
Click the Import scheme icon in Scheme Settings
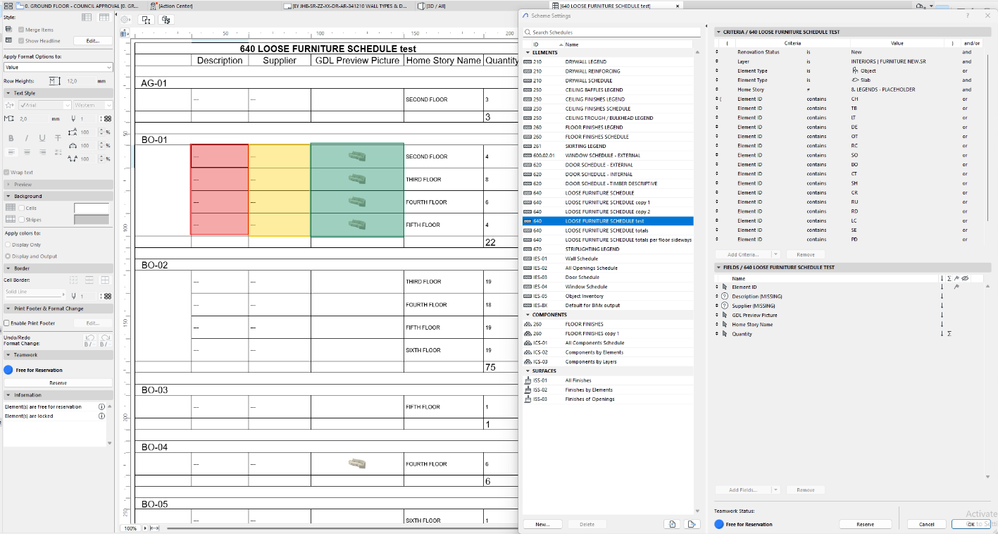tap(673, 524)
